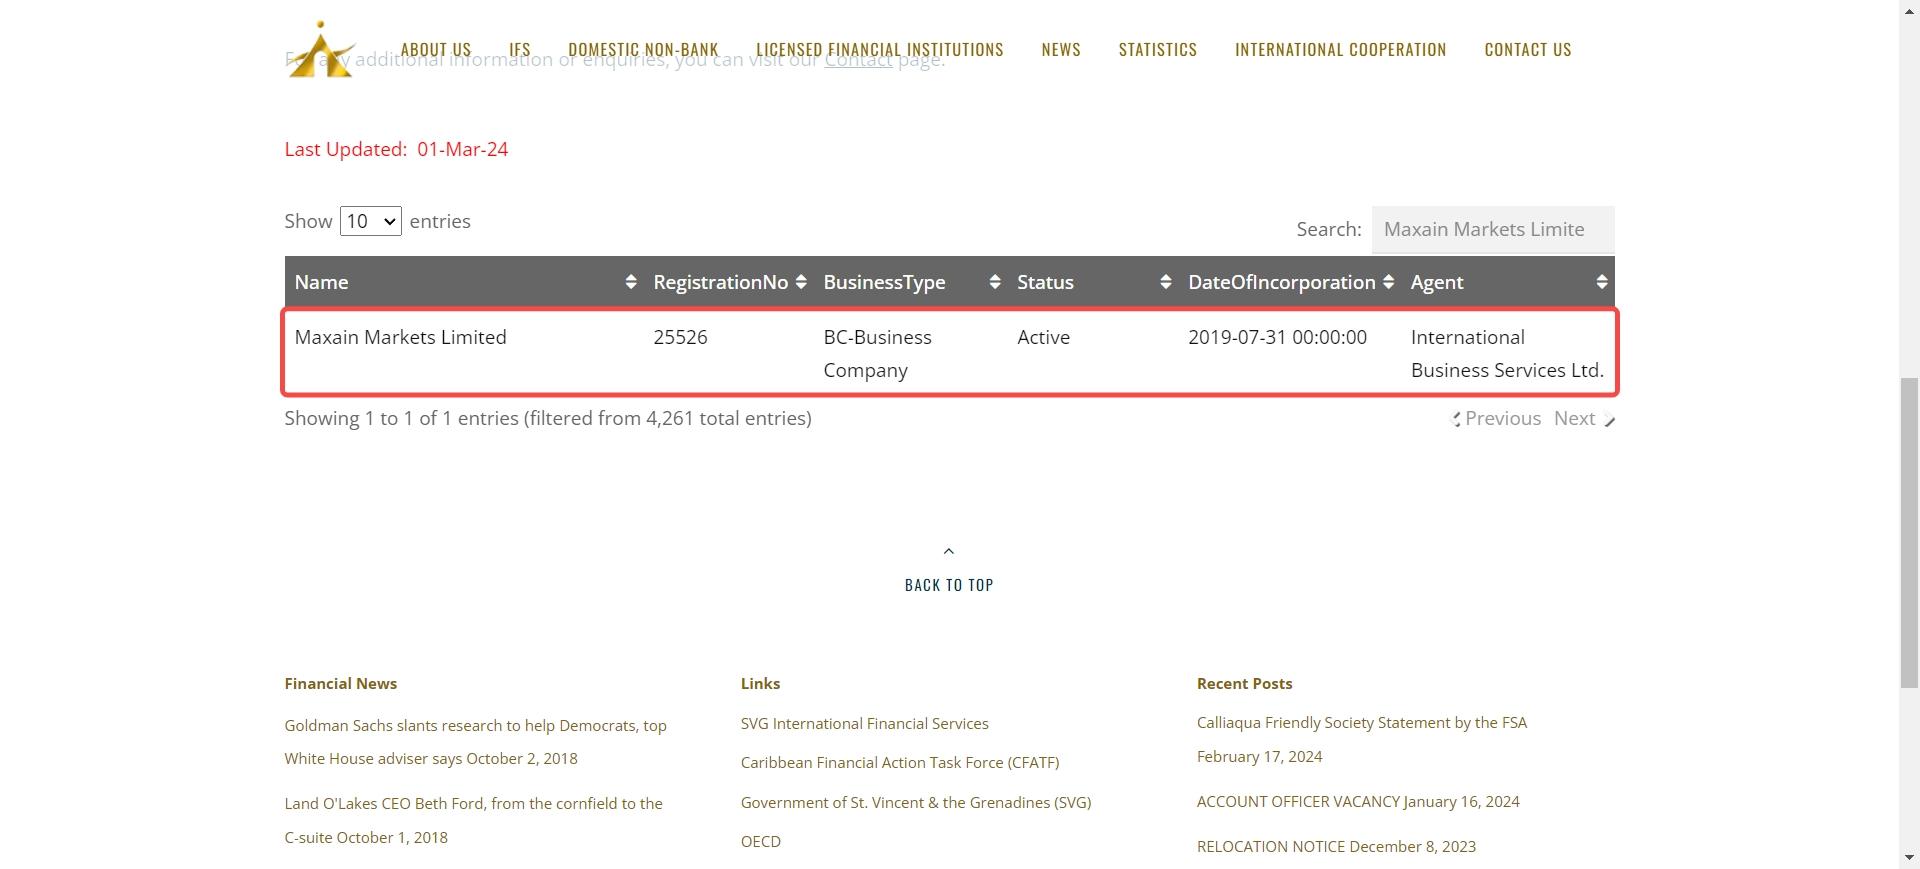
Task: Open the Statistics menu
Action: (x=1158, y=50)
